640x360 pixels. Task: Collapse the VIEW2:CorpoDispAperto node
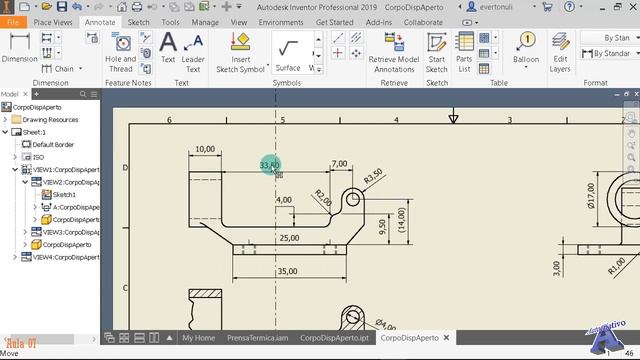pos(25,182)
